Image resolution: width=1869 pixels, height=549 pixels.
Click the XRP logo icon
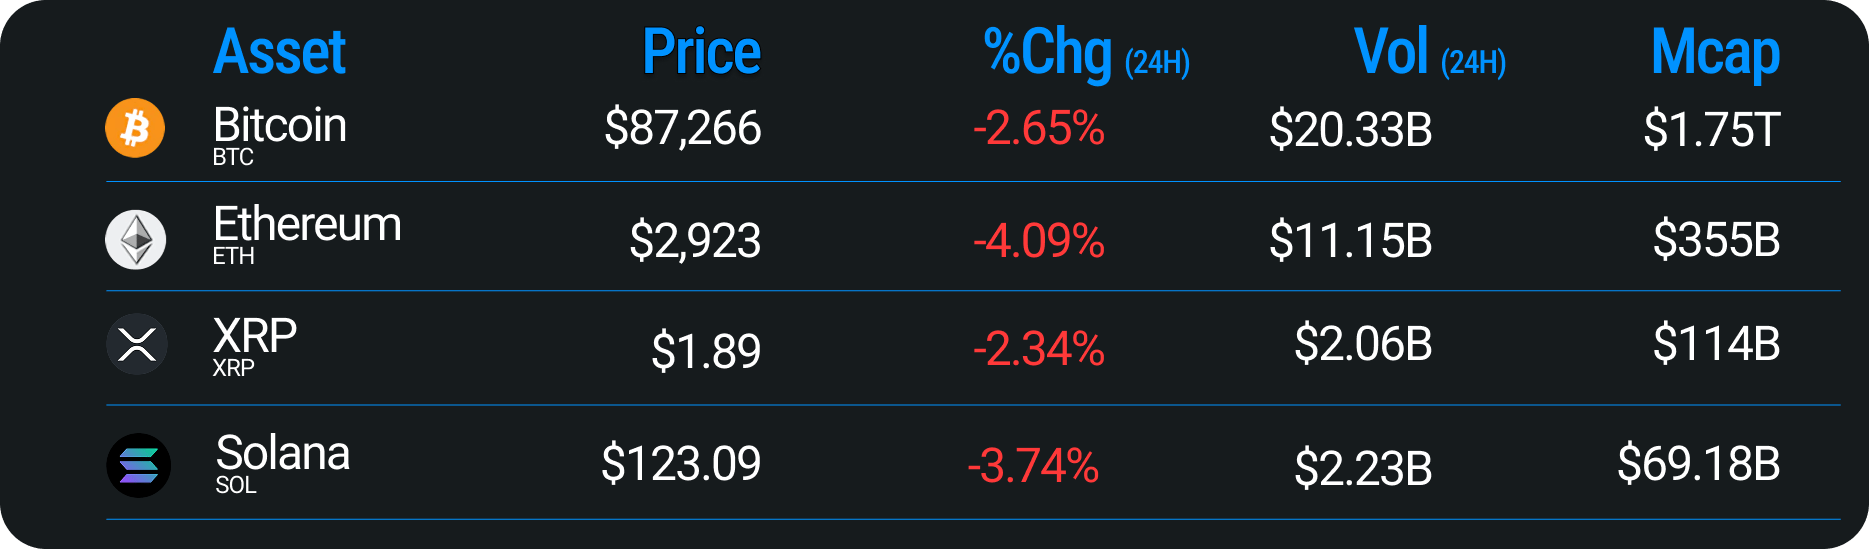pos(136,344)
